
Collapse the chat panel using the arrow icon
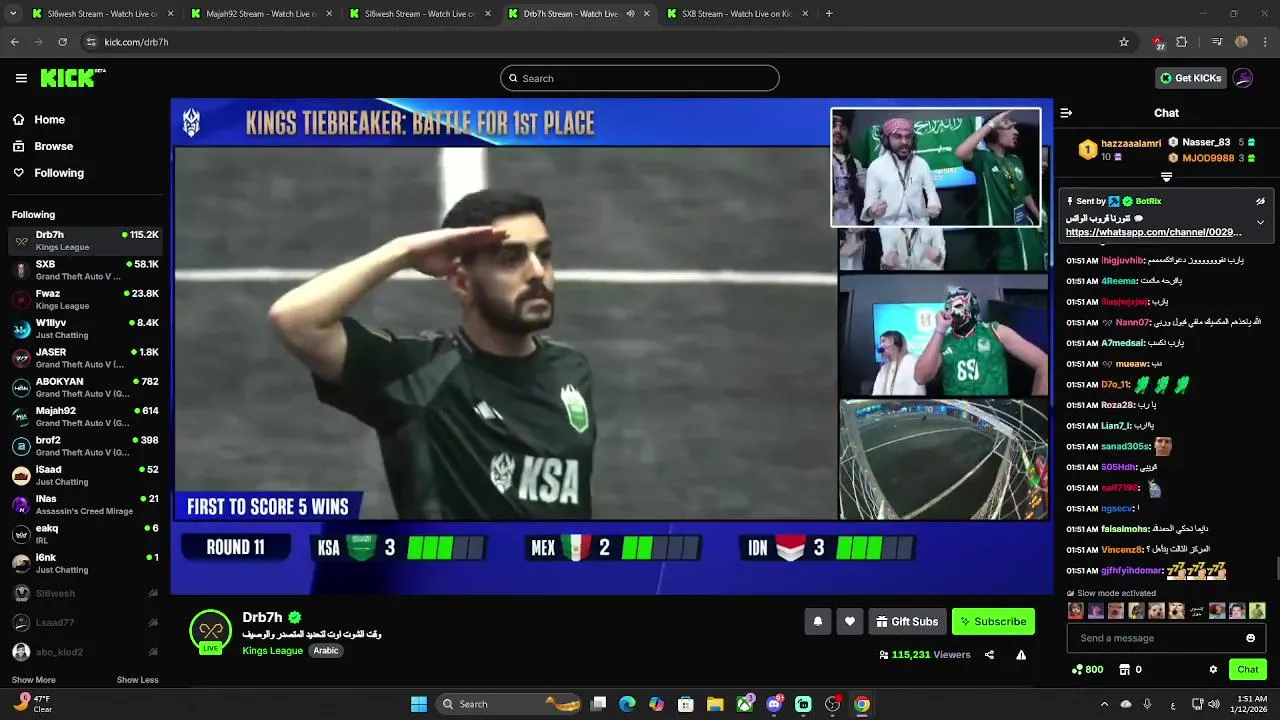[x=1066, y=113]
